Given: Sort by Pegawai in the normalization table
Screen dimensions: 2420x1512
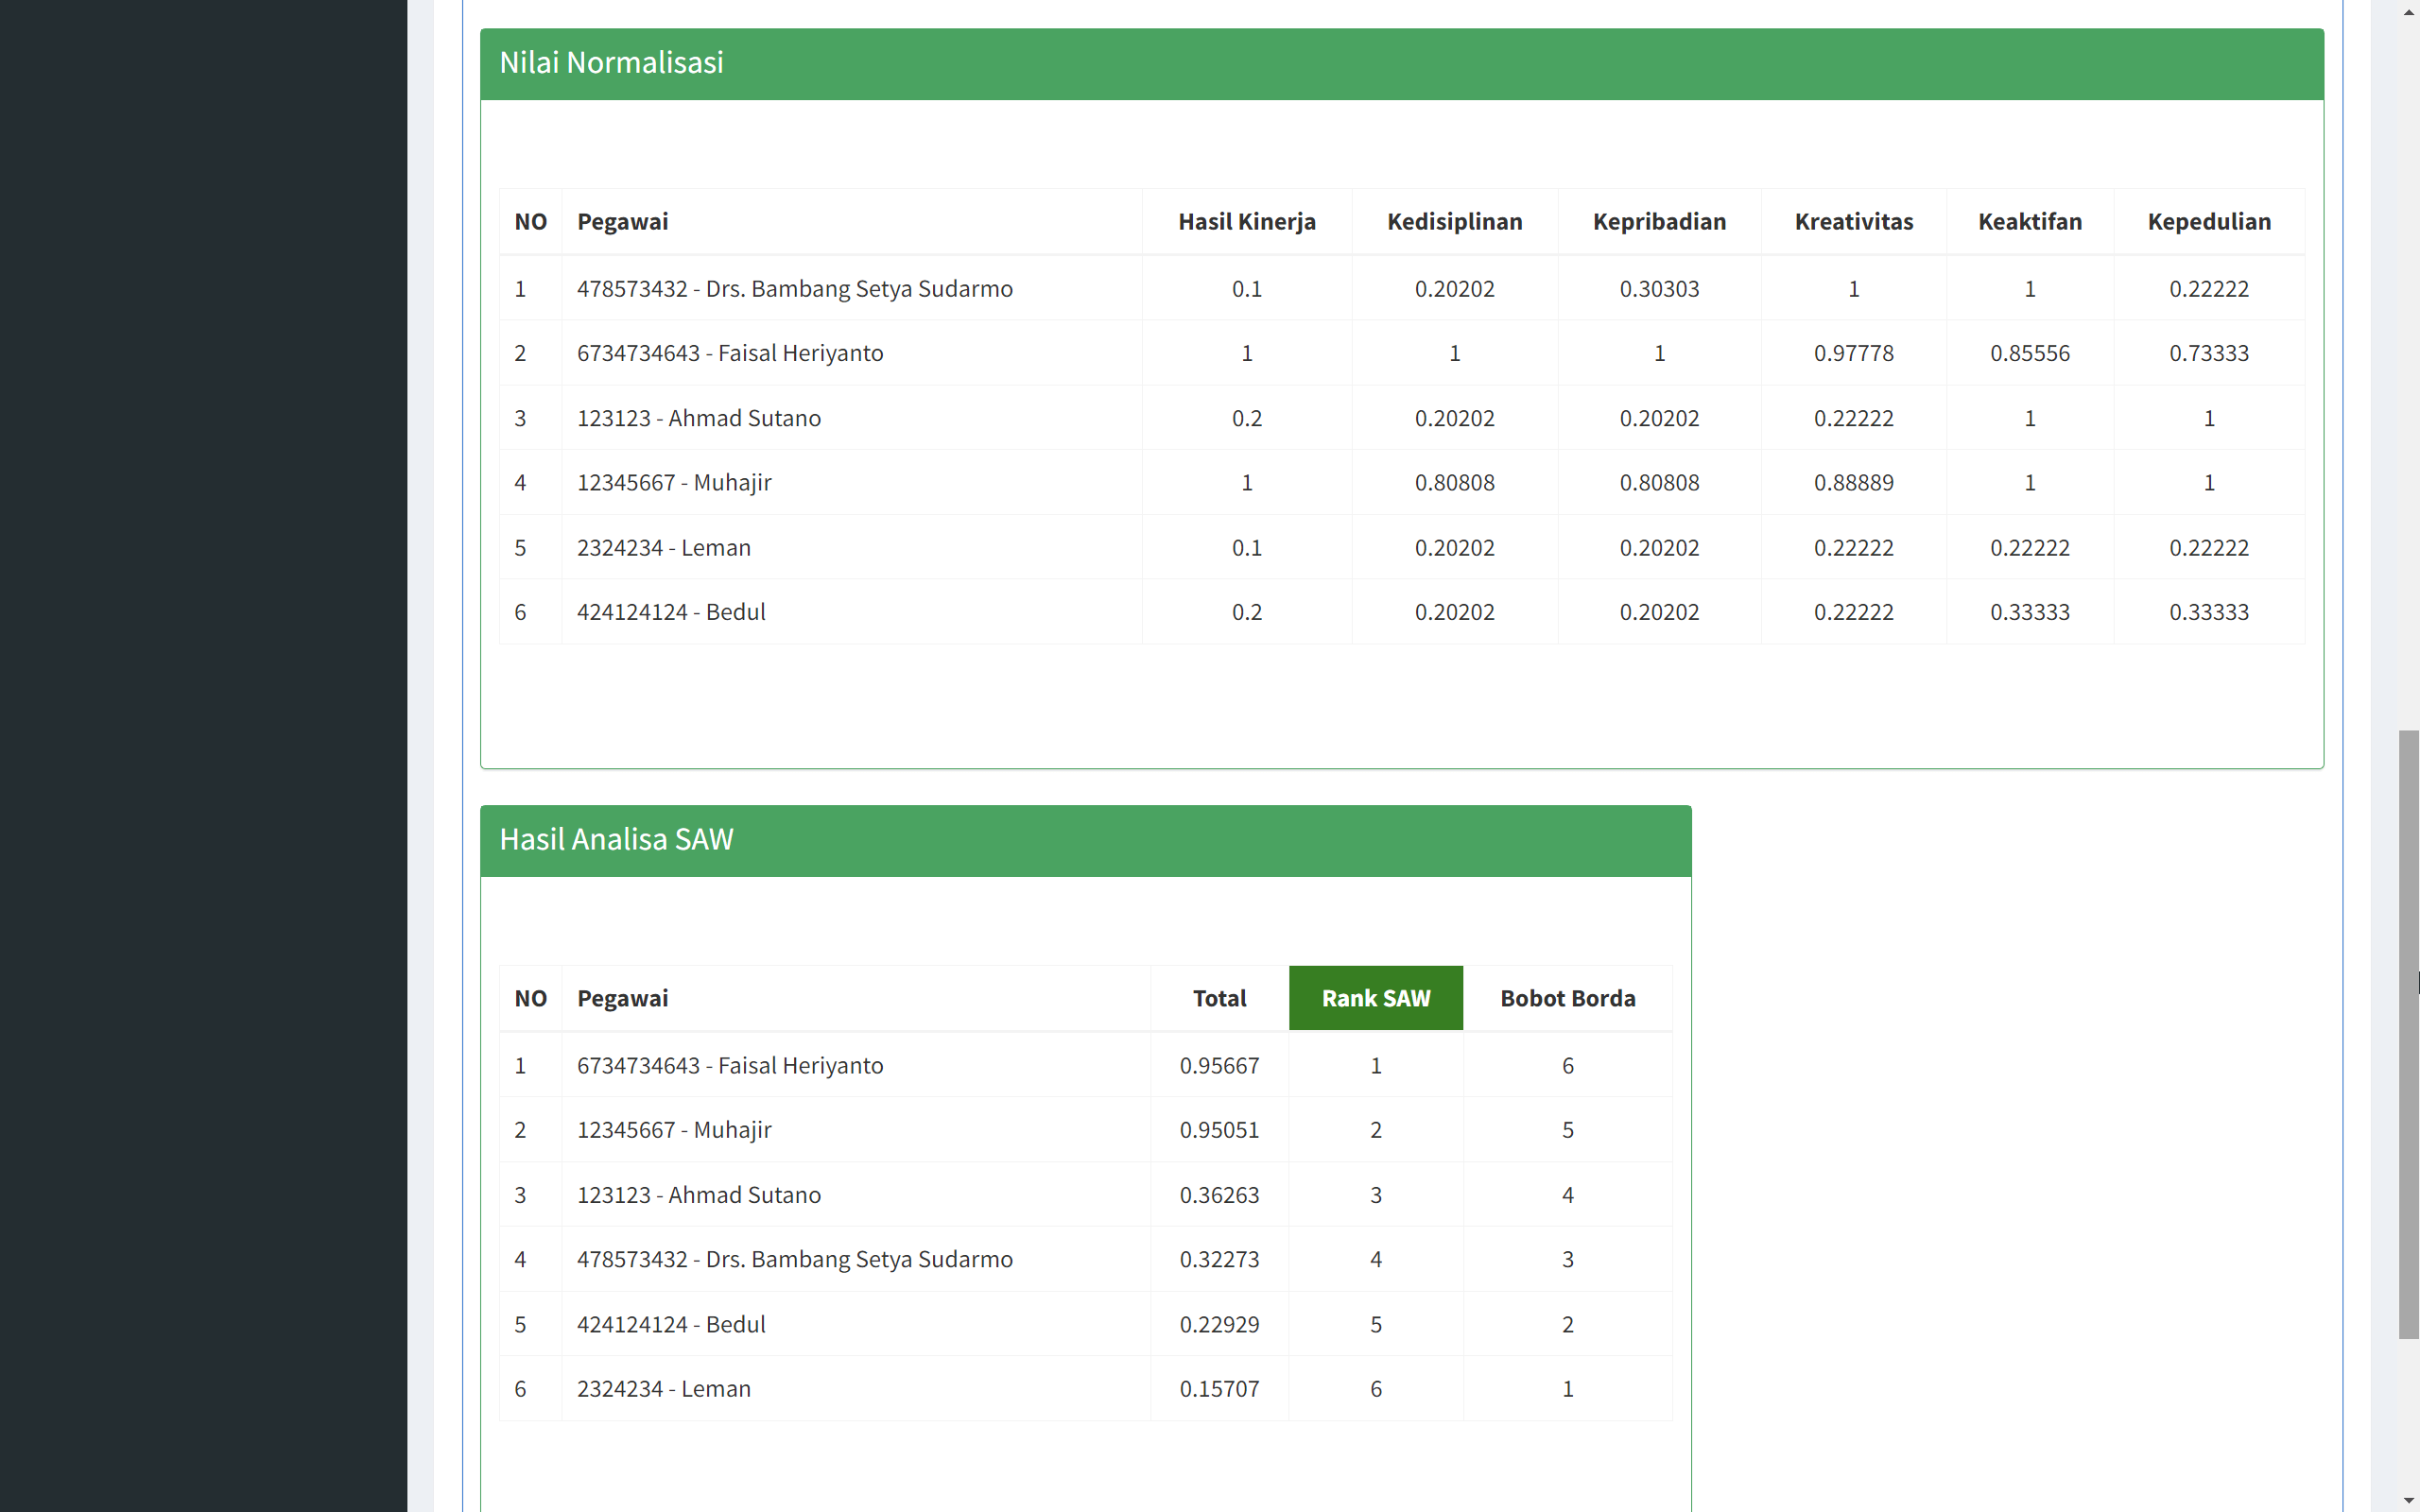Looking at the screenshot, I should click(x=622, y=221).
